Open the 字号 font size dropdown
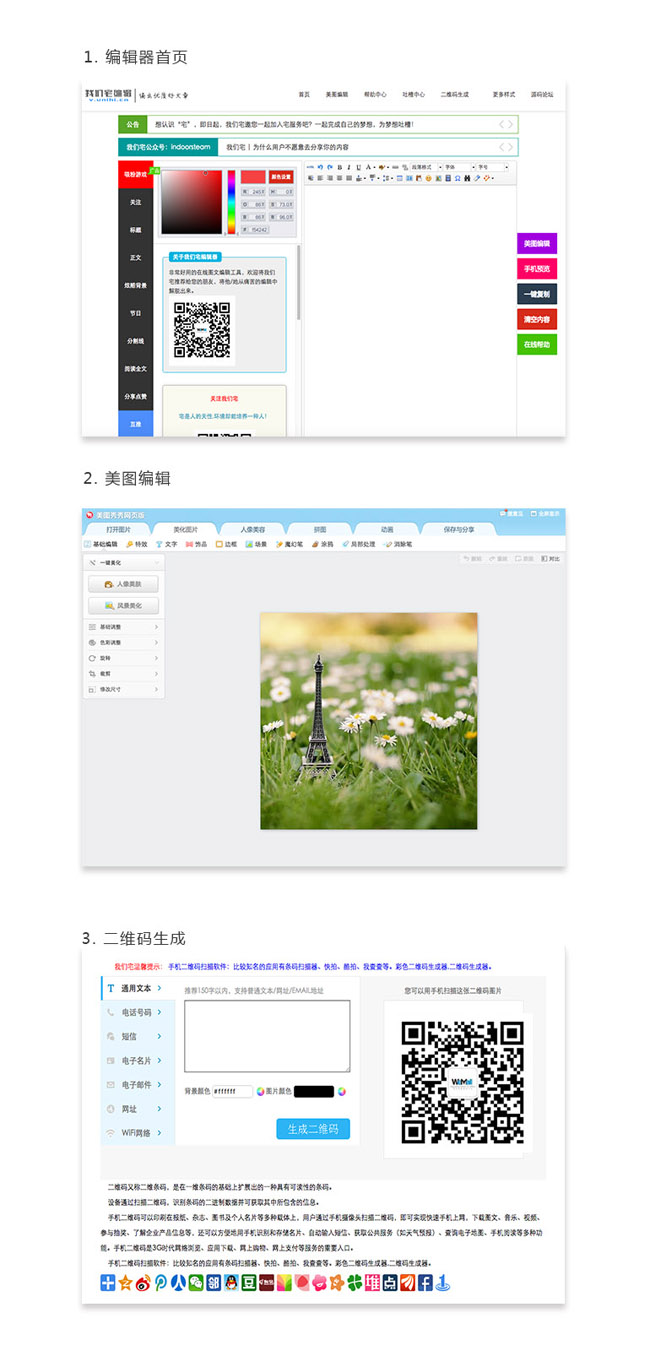The width and height of the screenshot is (650, 1351). pyautogui.click(x=491, y=167)
